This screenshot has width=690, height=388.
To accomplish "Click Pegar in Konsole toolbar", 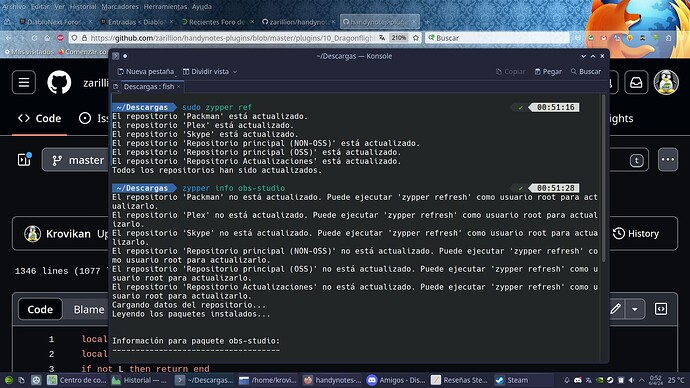I will tap(548, 72).
